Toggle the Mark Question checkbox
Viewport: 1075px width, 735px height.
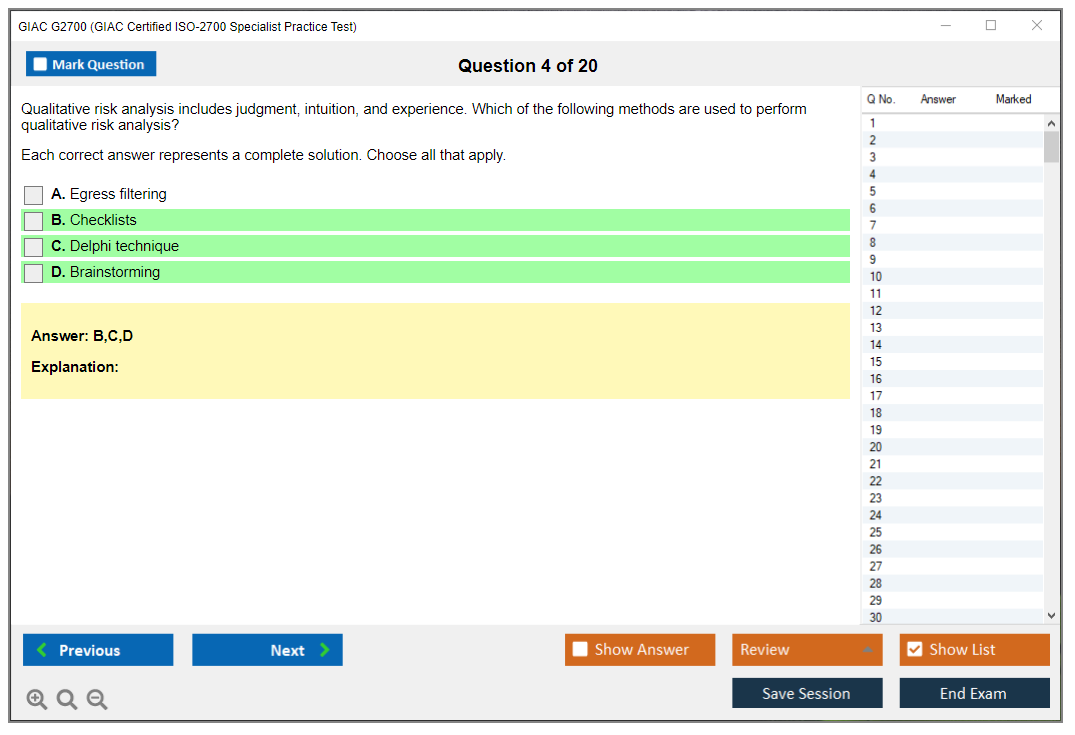coord(40,63)
